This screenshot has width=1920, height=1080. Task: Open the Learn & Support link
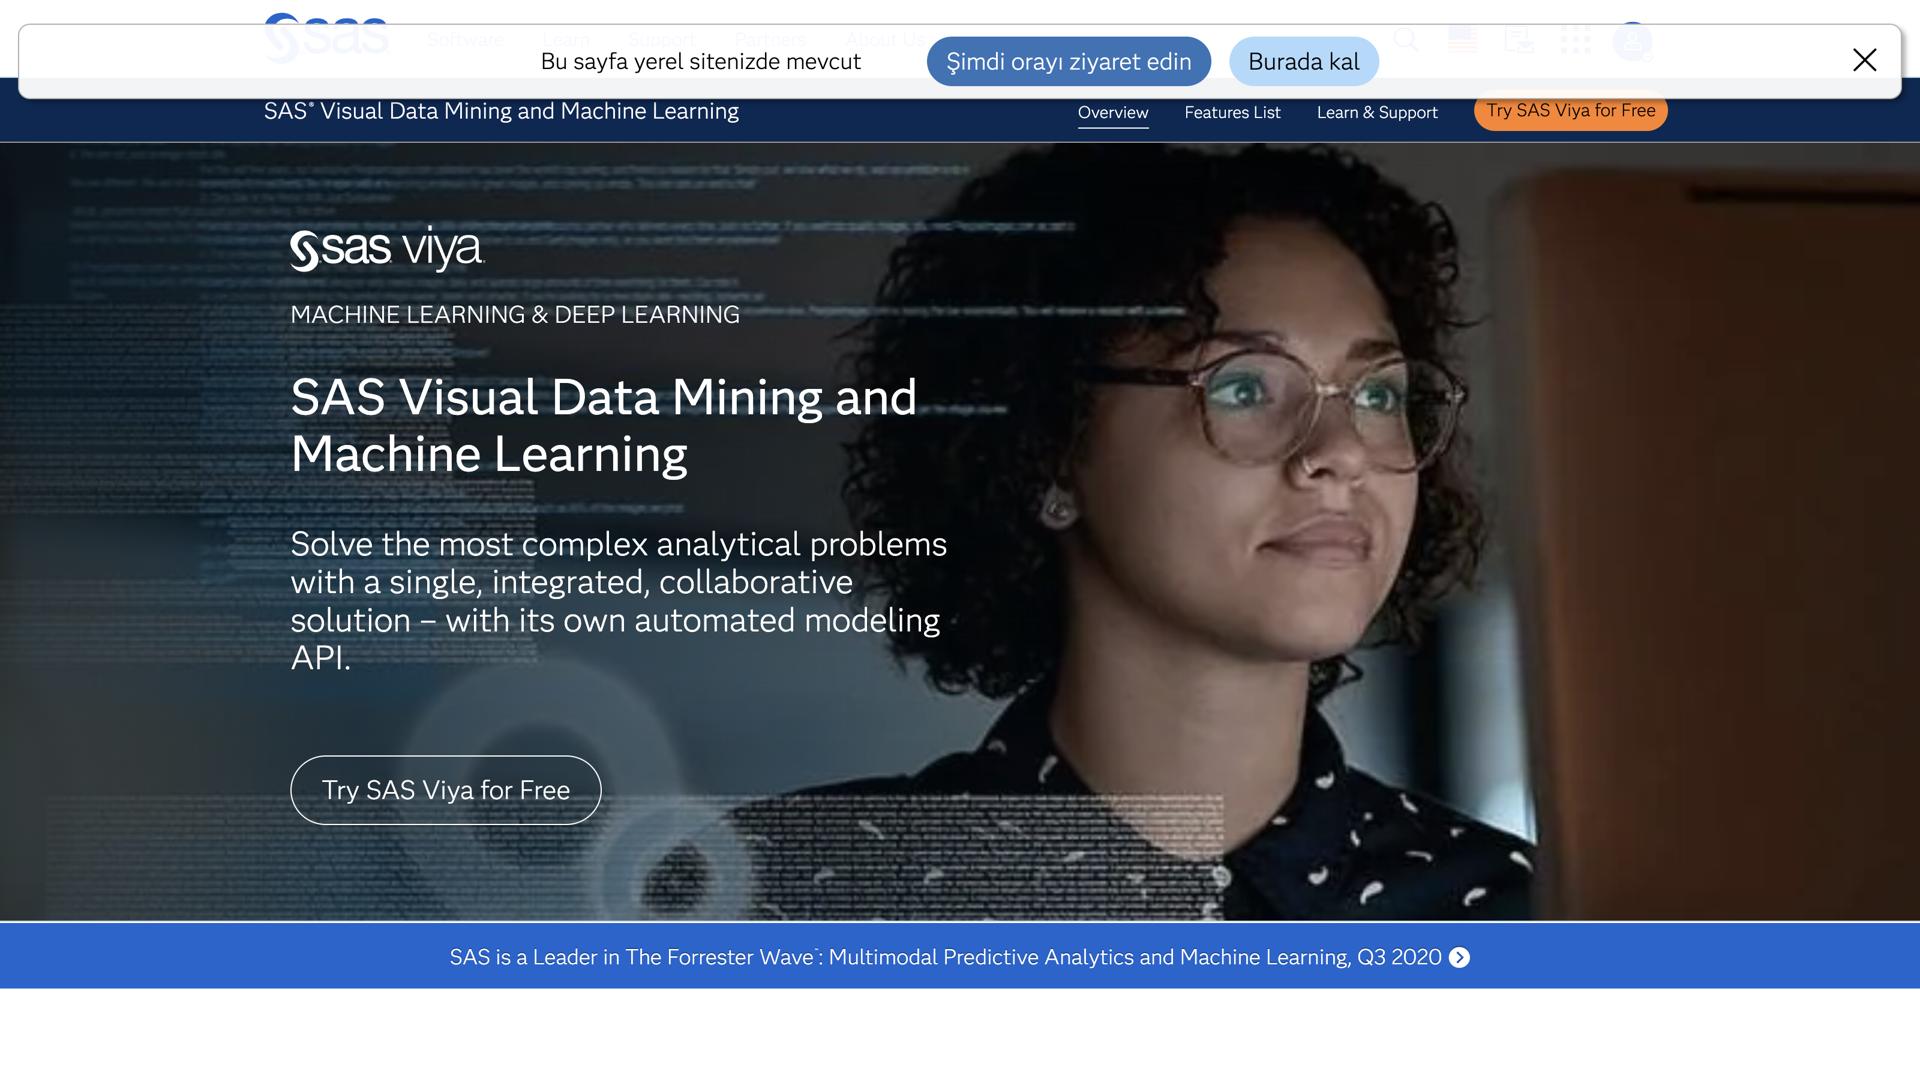[x=1377, y=112]
